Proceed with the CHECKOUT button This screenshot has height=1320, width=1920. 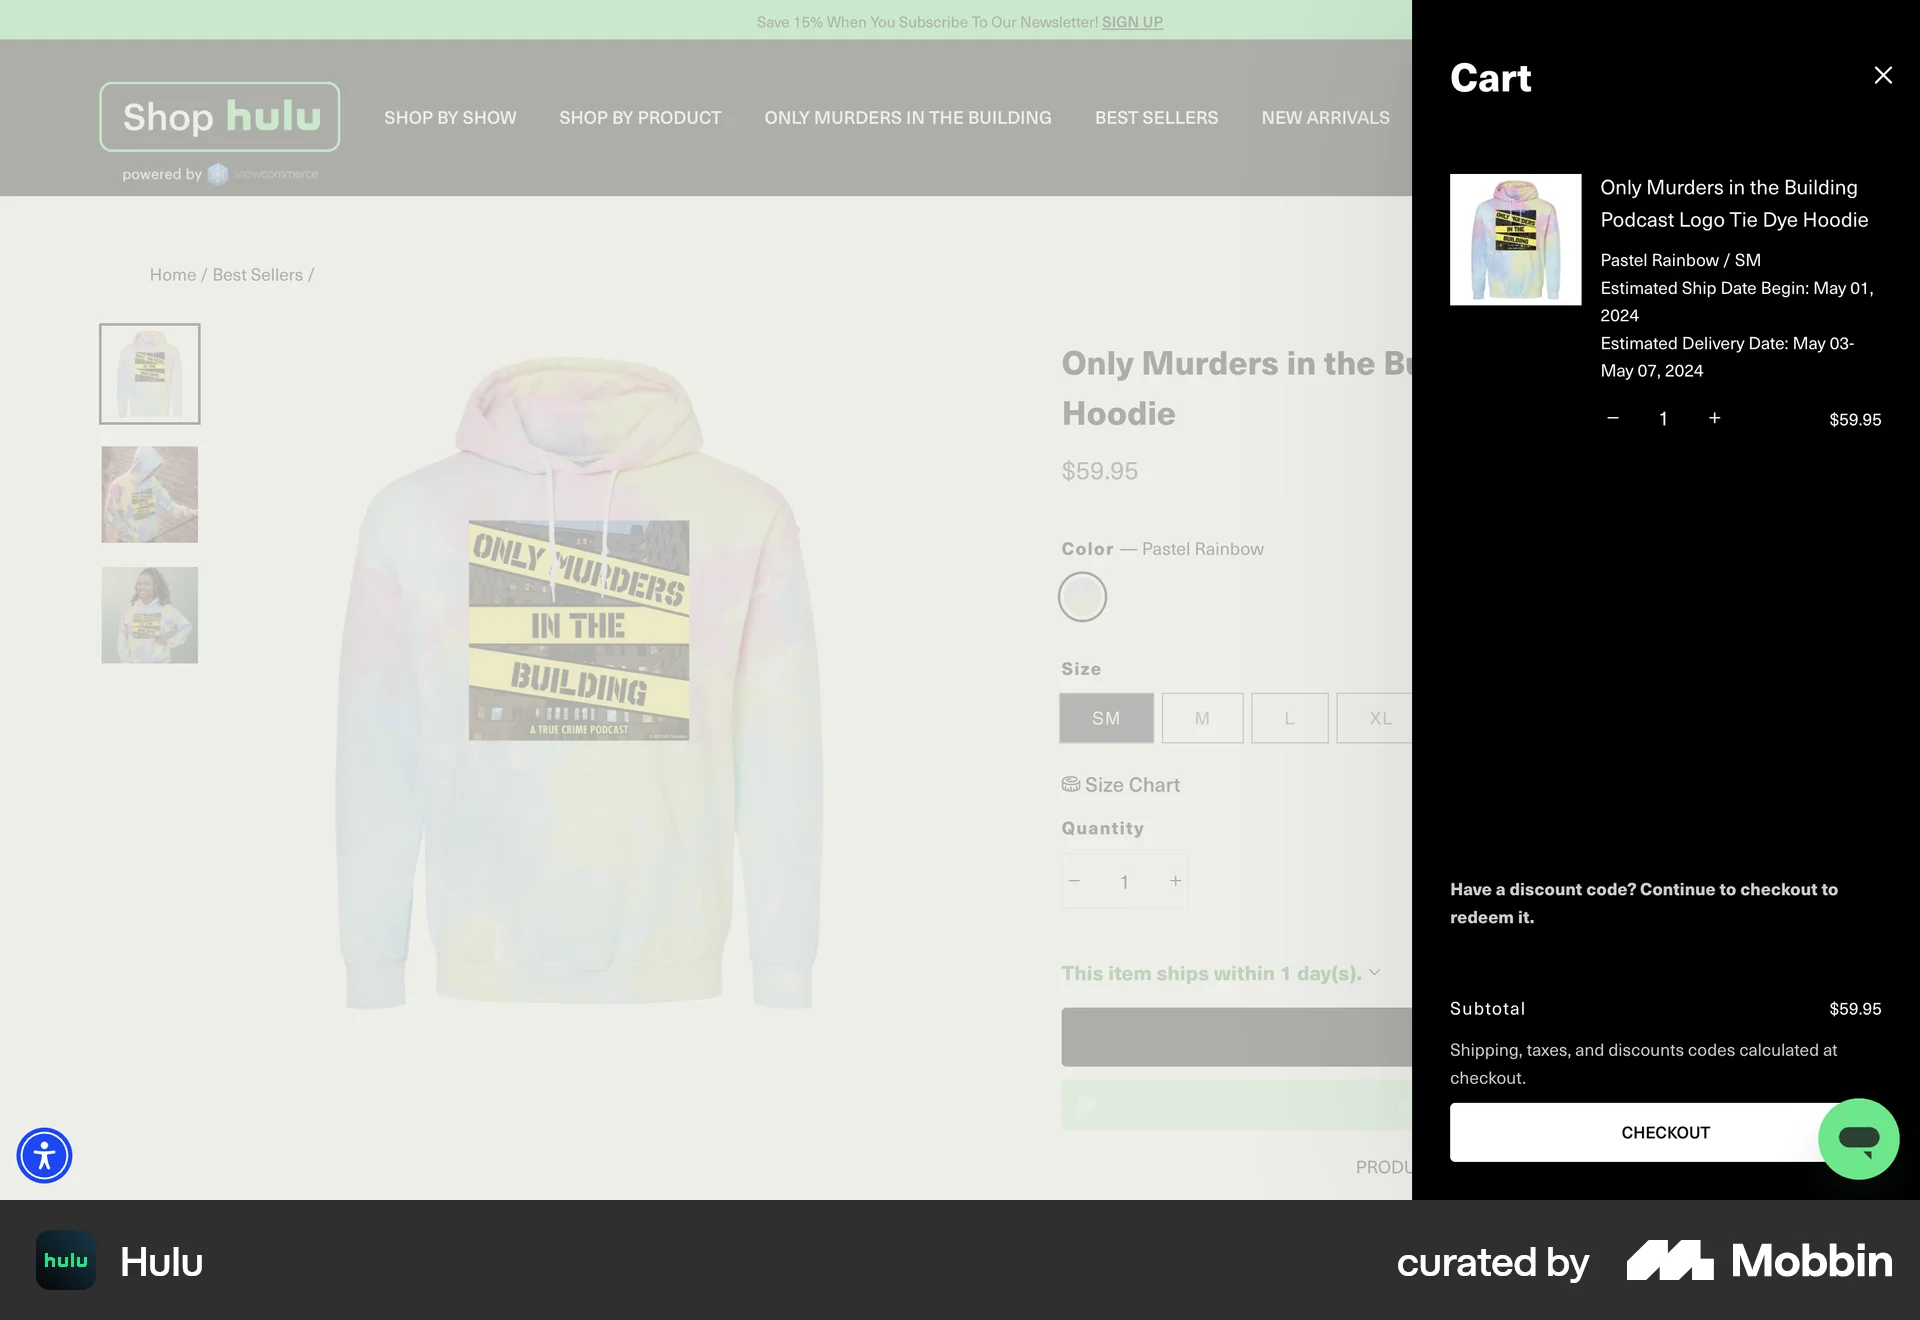(x=1665, y=1132)
